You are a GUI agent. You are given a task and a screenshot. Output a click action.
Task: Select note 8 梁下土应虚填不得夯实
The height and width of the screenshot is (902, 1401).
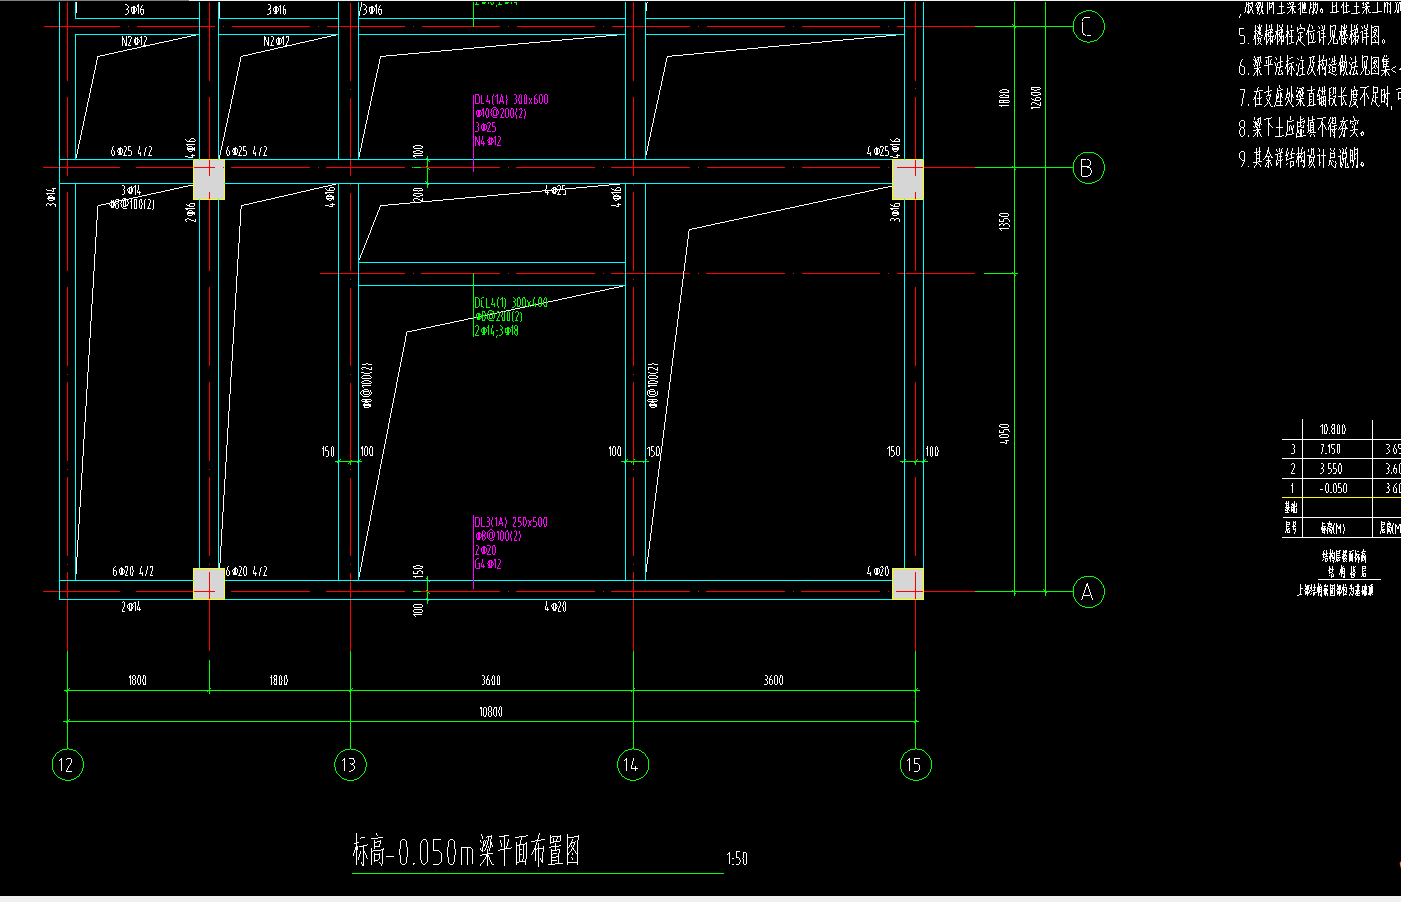point(1302,128)
